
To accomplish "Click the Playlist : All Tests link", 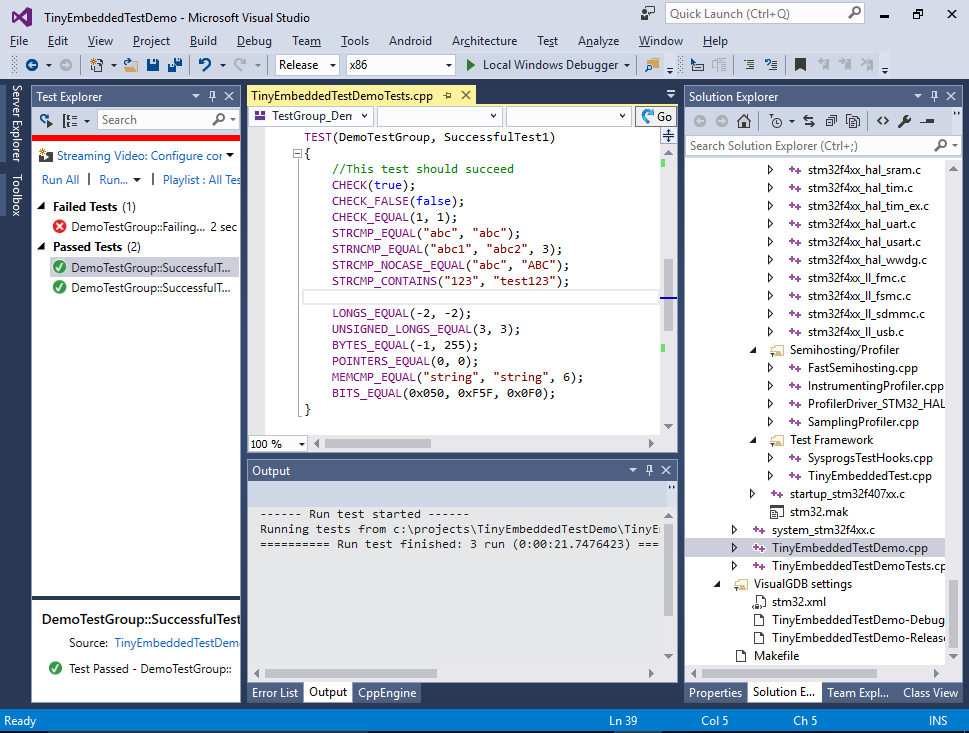I will coord(201,180).
